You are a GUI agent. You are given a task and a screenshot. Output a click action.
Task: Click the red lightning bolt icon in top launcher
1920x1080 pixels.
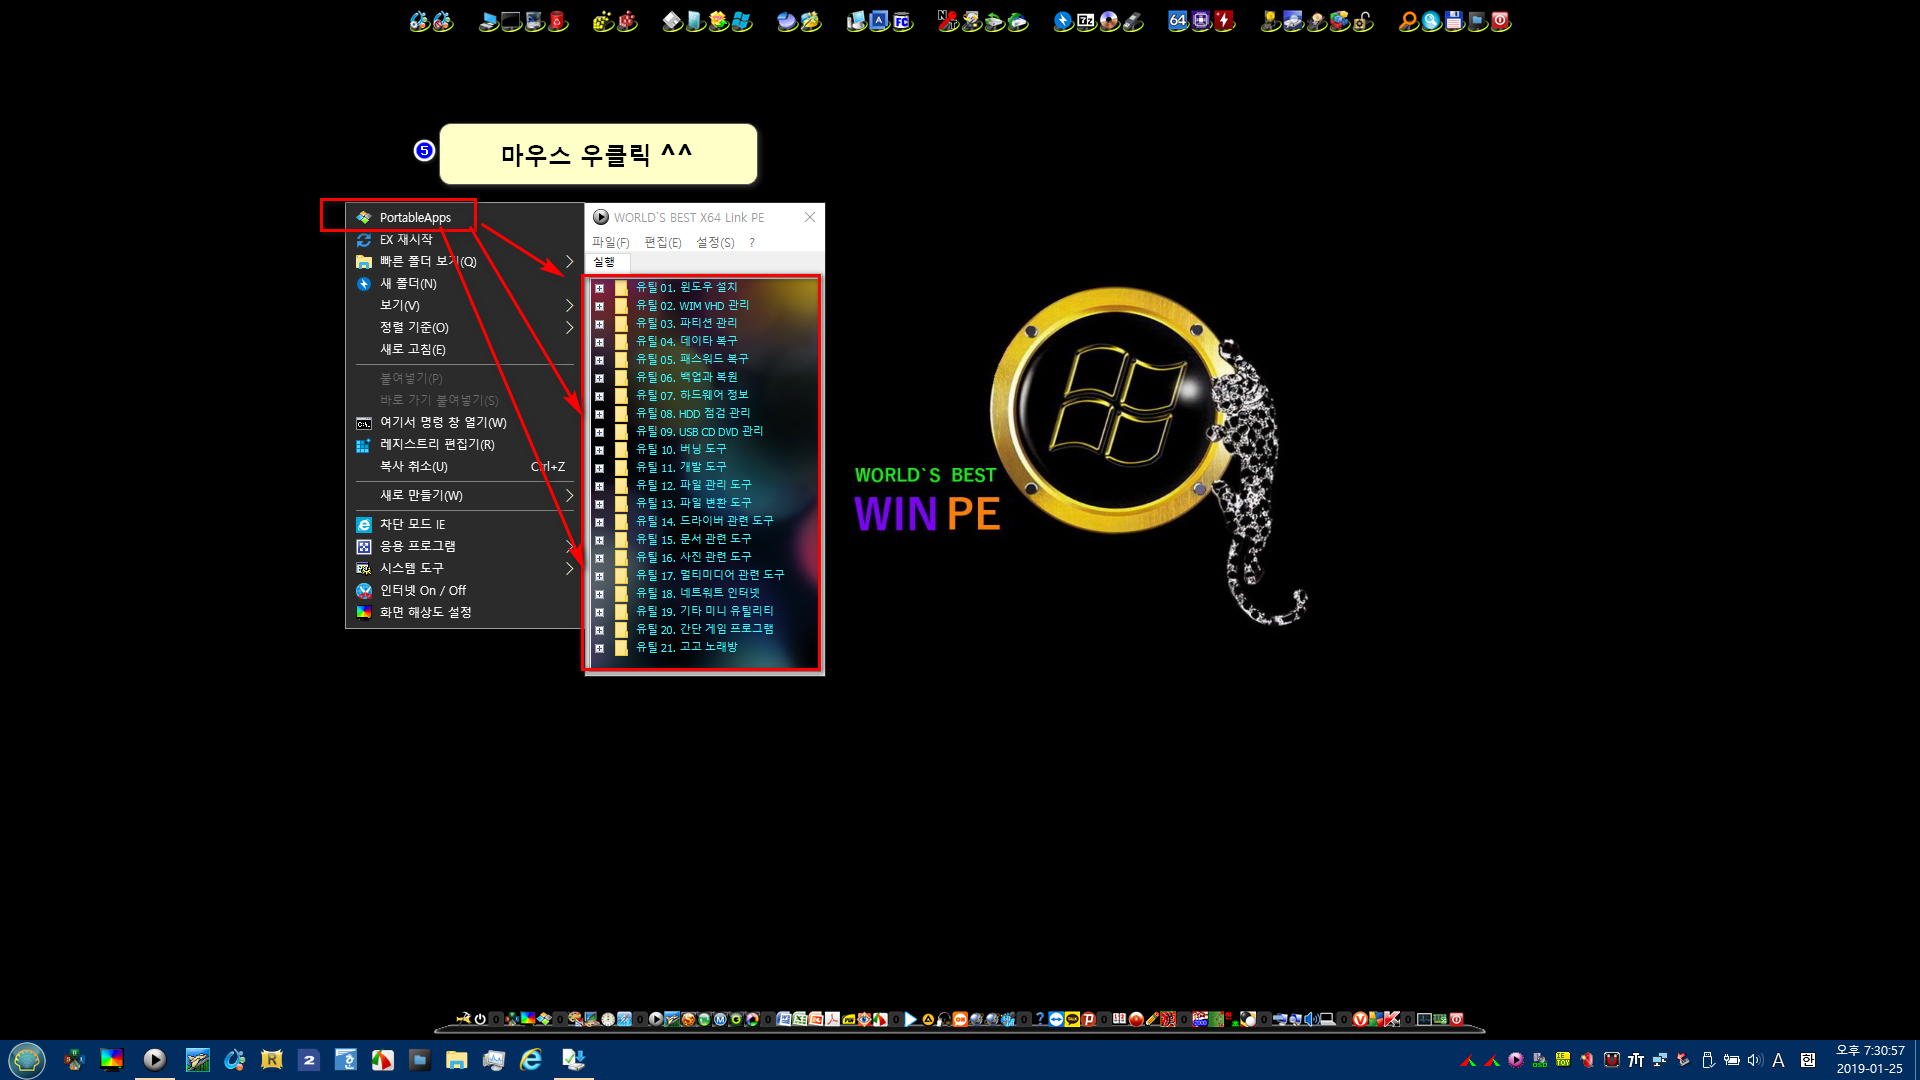1224,21
